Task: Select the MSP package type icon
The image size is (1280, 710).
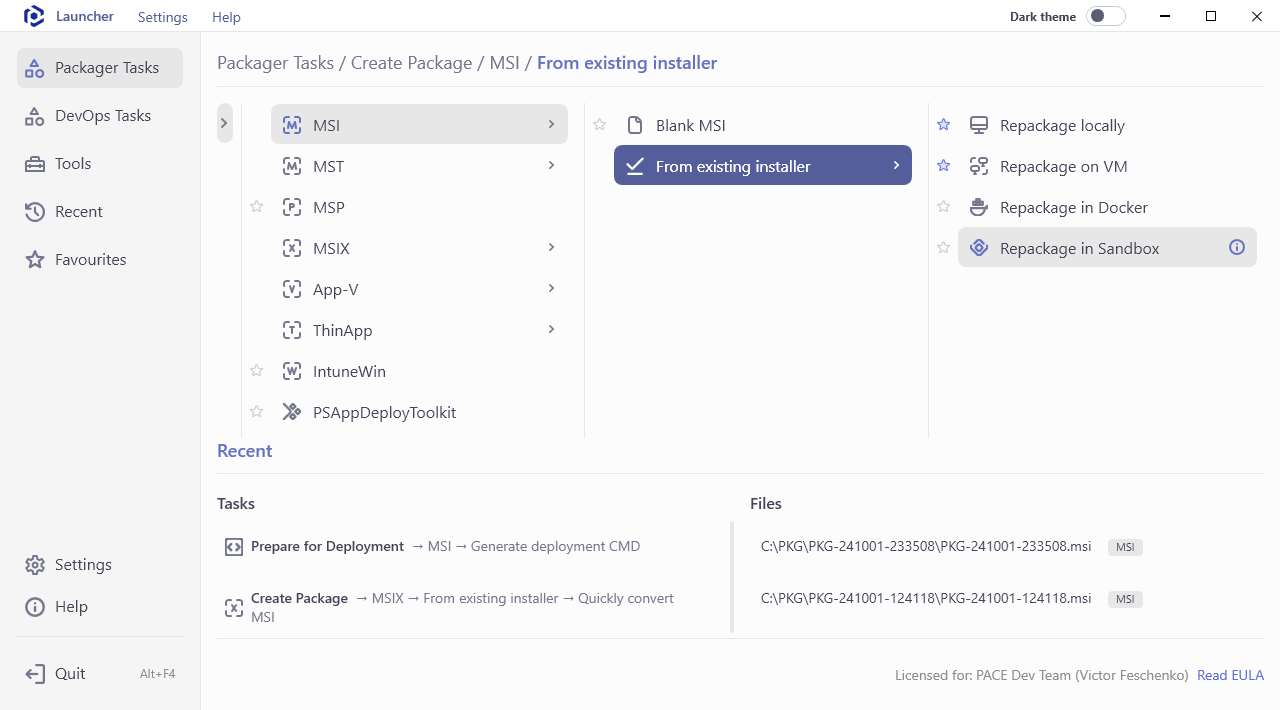Action: [292, 208]
